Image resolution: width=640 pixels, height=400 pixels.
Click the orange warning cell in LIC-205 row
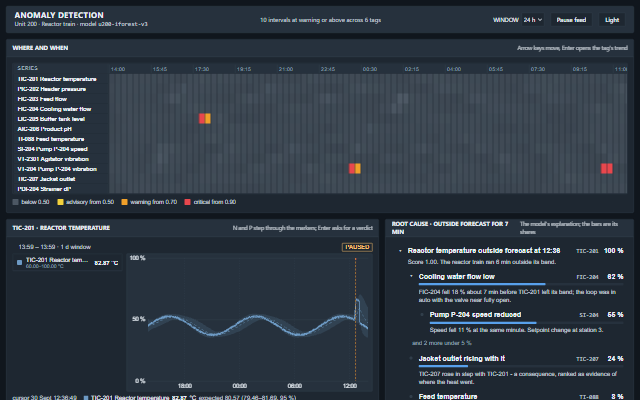click(x=208, y=119)
